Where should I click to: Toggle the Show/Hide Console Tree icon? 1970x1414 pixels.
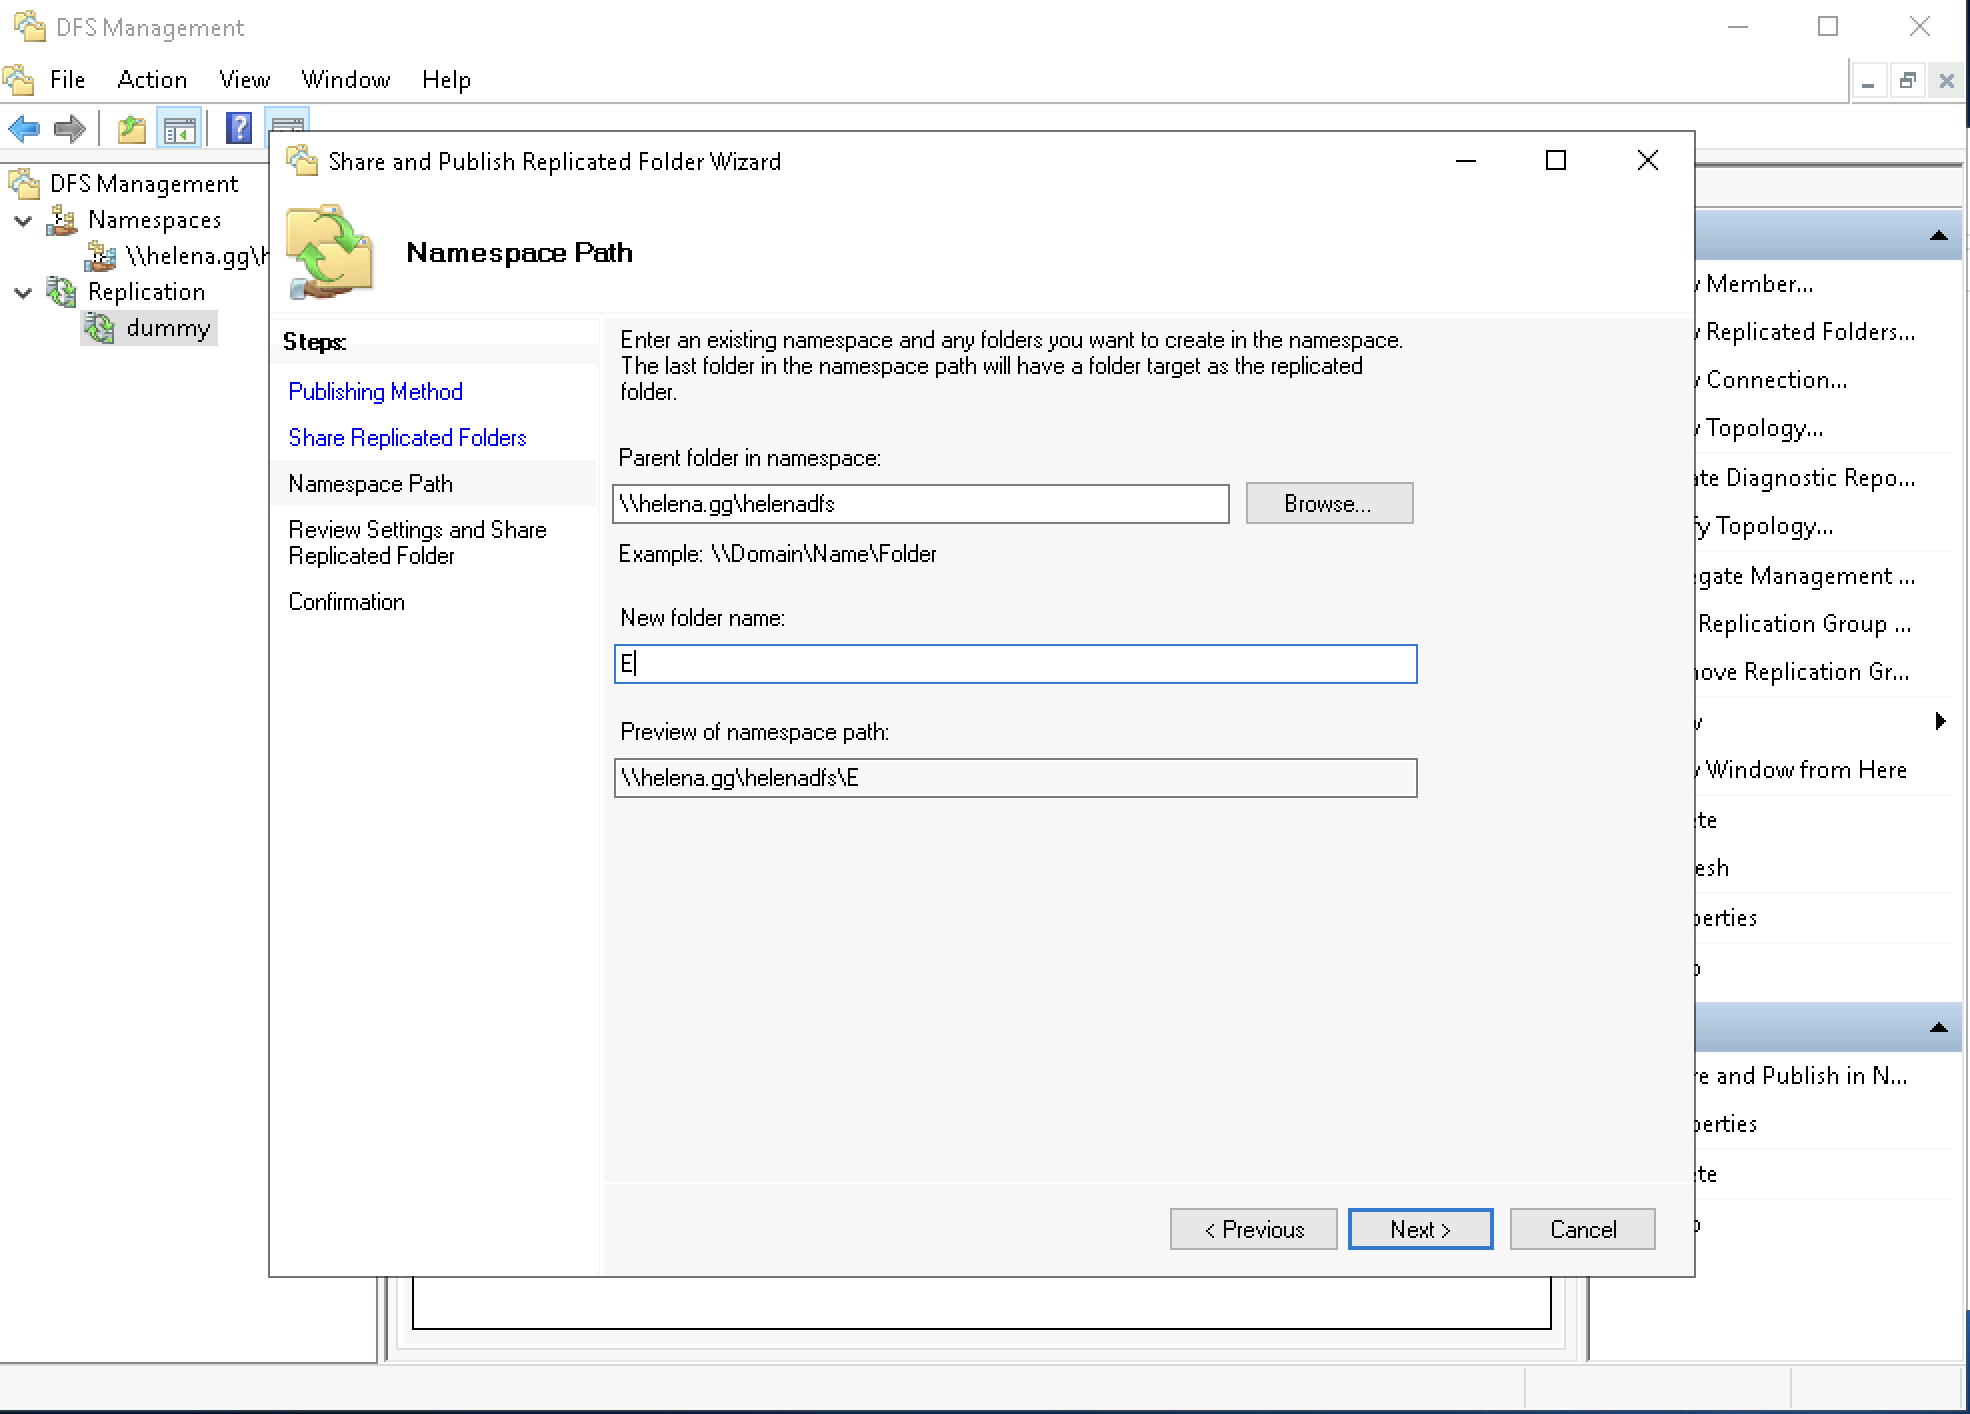point(180,129)
